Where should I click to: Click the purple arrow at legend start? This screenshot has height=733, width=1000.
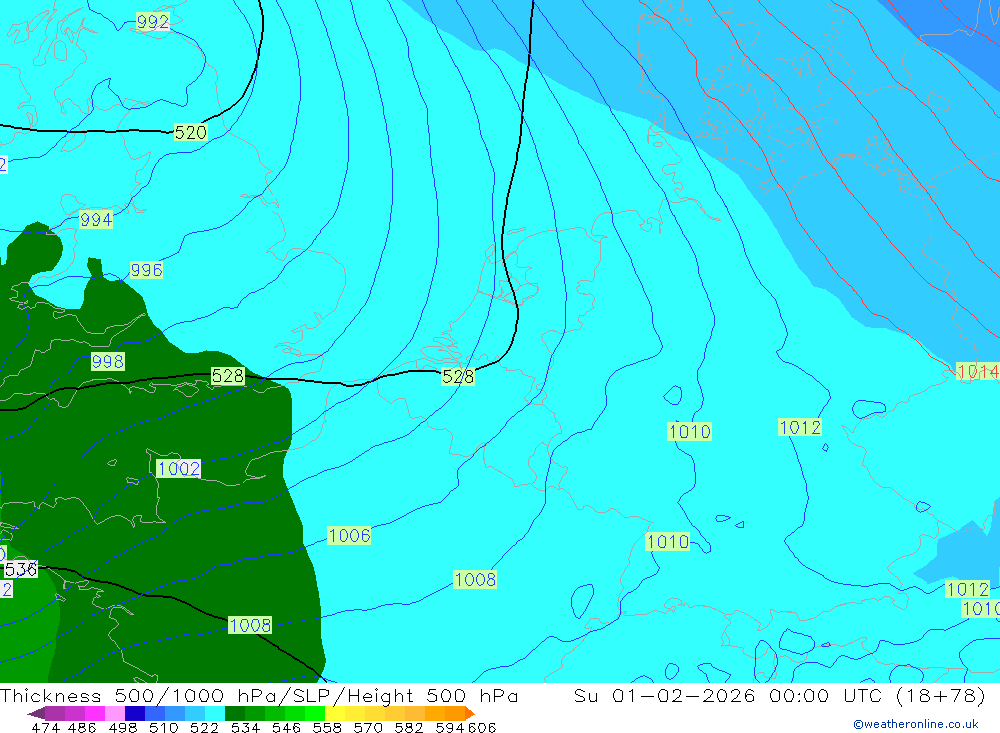[36, 713]
